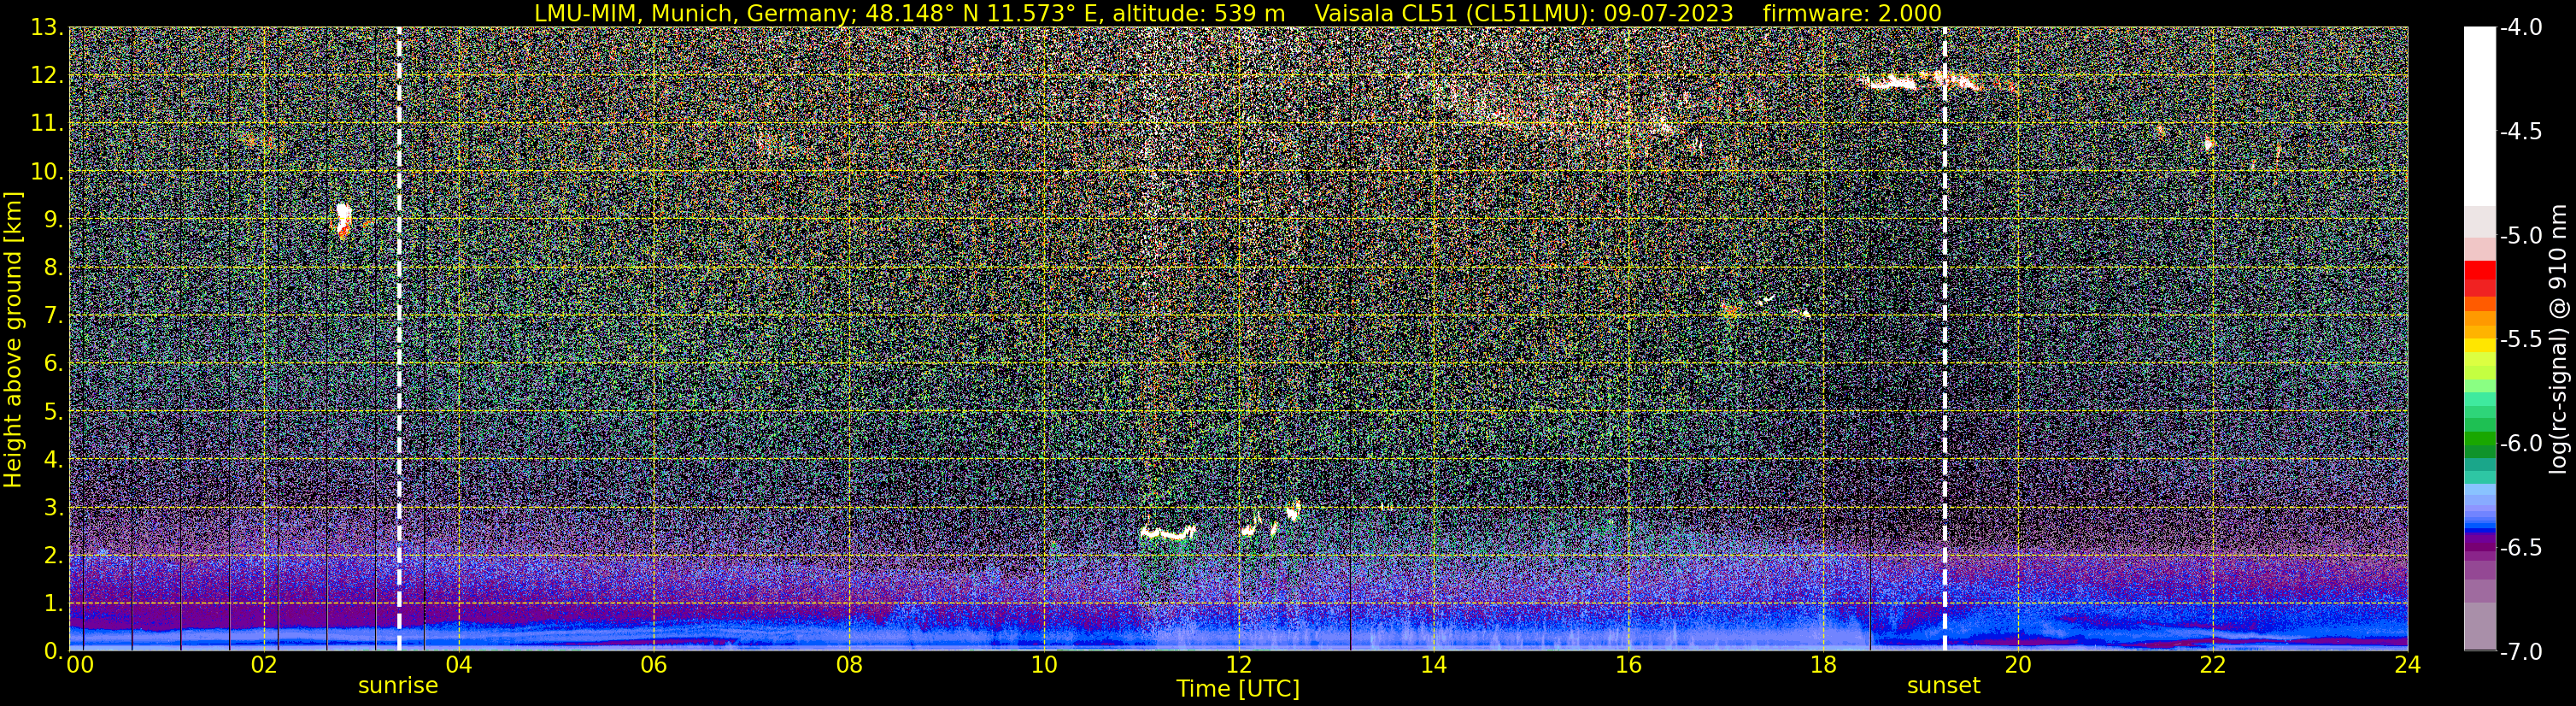The image size is (2576, 706).
Task: Click the '2.' height axis tick label
Action: tap(53, 556)
